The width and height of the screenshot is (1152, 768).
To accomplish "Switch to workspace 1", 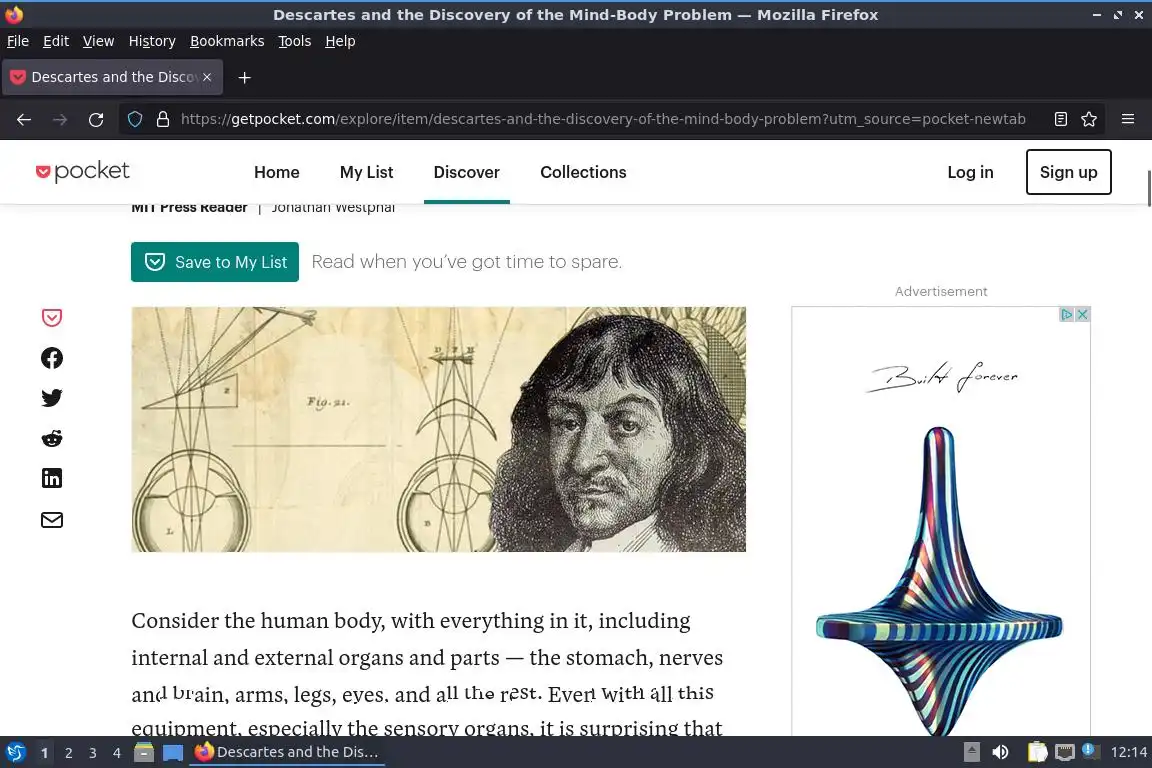I will [45, 753].
